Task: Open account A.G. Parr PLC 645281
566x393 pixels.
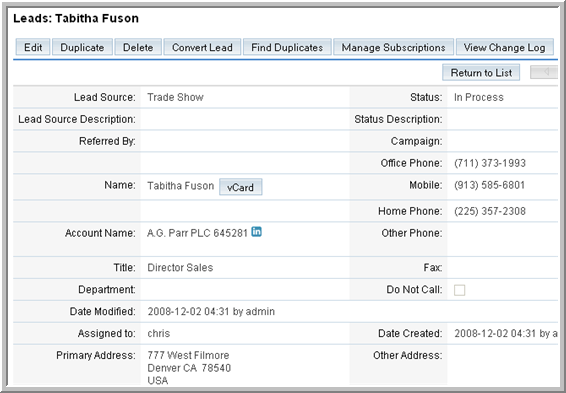Action: coord(197,233)
